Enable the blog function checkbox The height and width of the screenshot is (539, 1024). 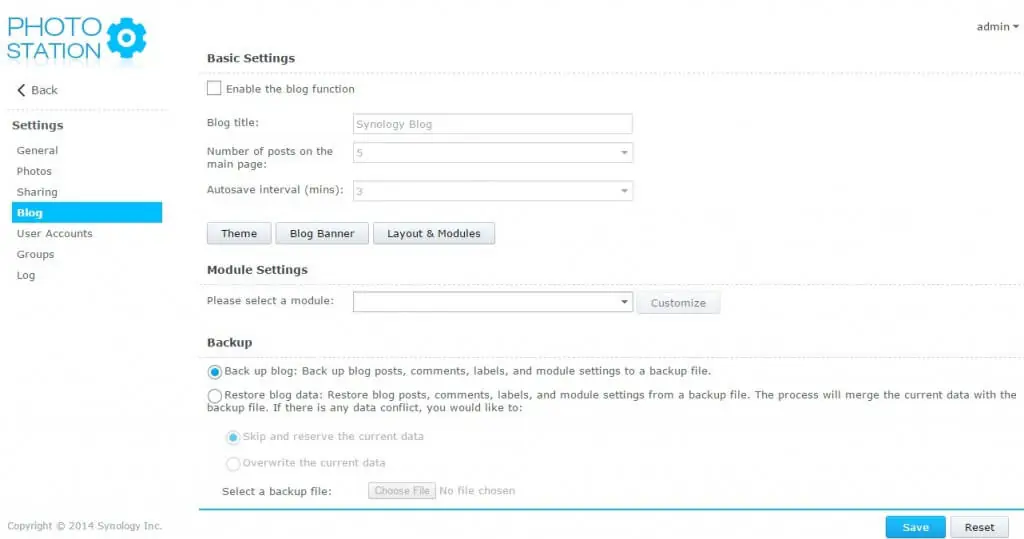pyautogui.click(x=214, y=89)
